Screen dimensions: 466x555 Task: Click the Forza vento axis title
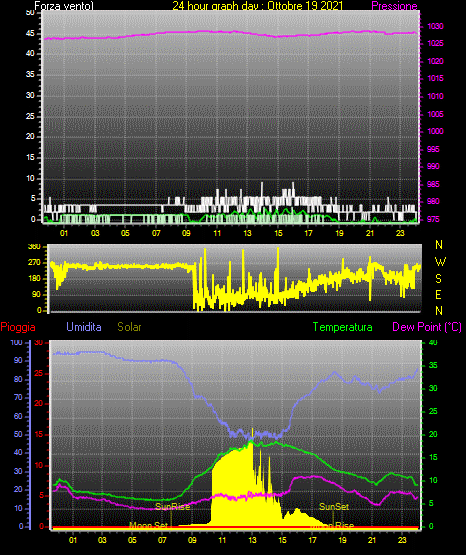click(64, 6)
